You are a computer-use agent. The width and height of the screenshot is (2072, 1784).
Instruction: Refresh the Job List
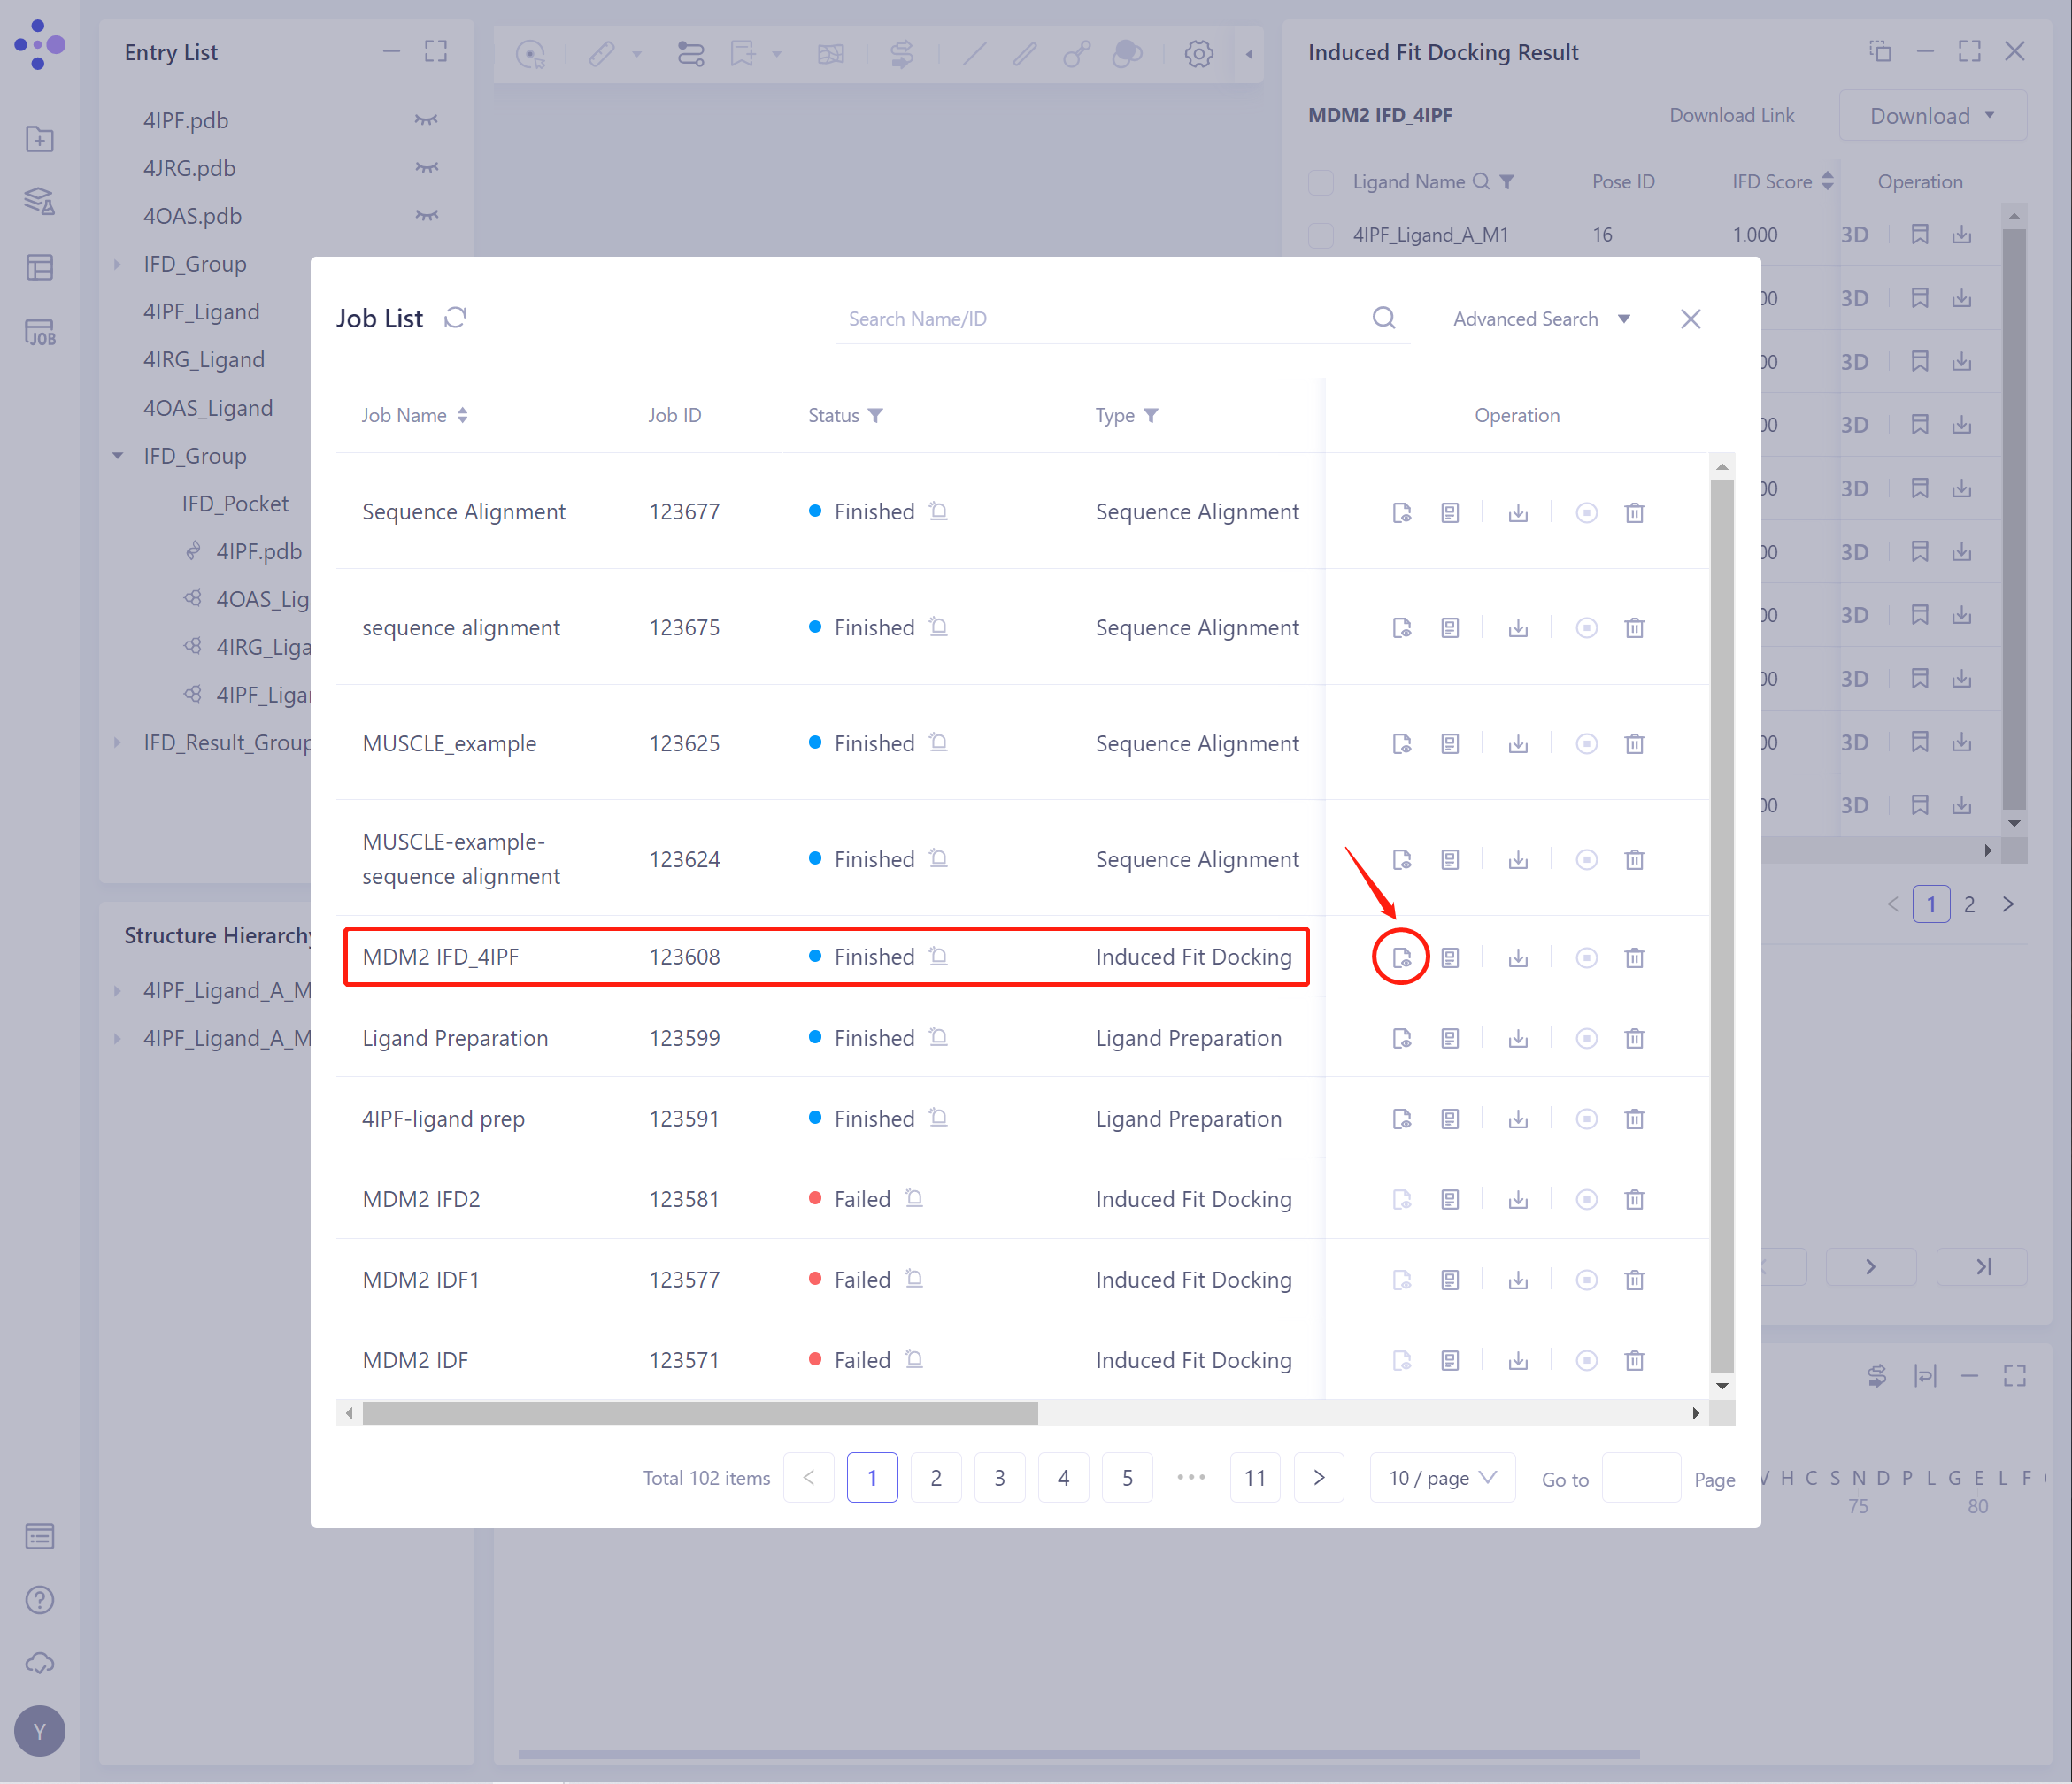[455, 318]
